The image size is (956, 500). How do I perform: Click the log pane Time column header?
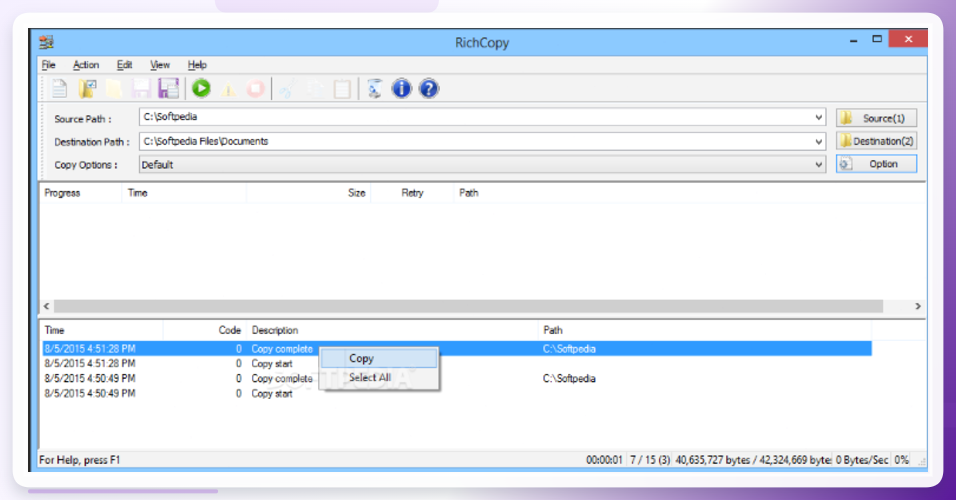102,330
